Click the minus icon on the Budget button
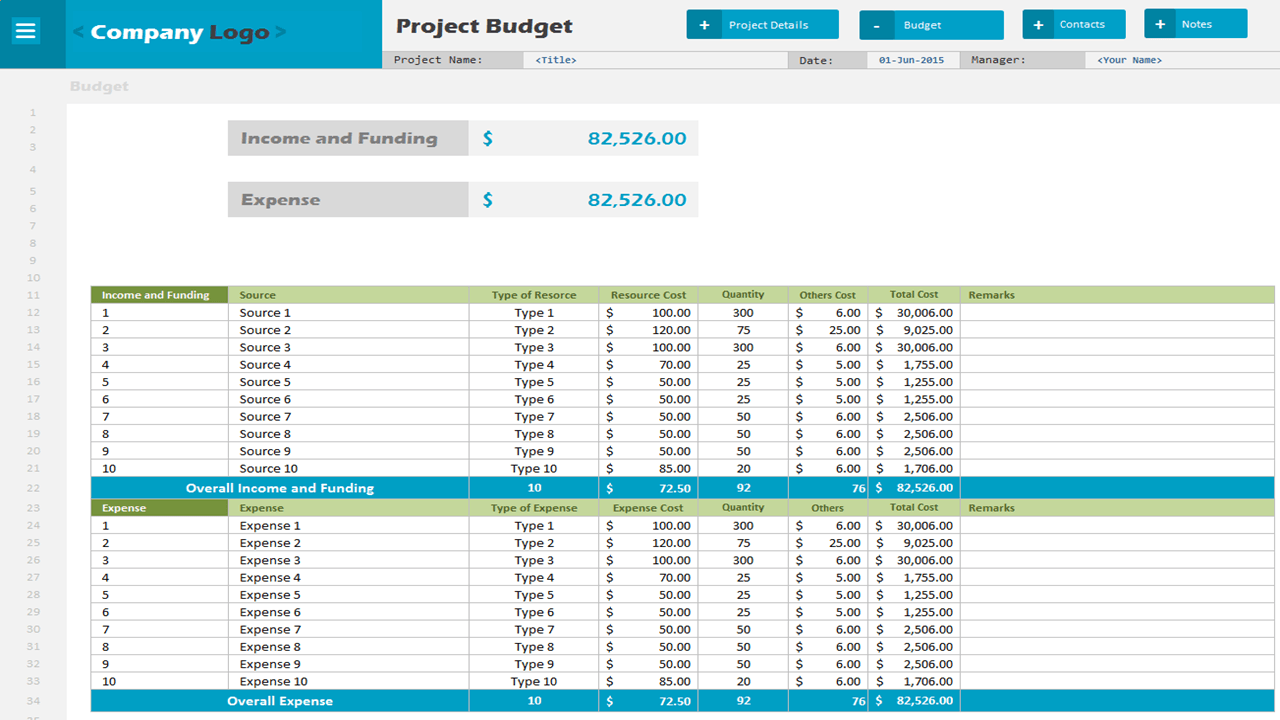This screenshot has width=1280, height=720. pyautogui.click(x=875, y=23)
